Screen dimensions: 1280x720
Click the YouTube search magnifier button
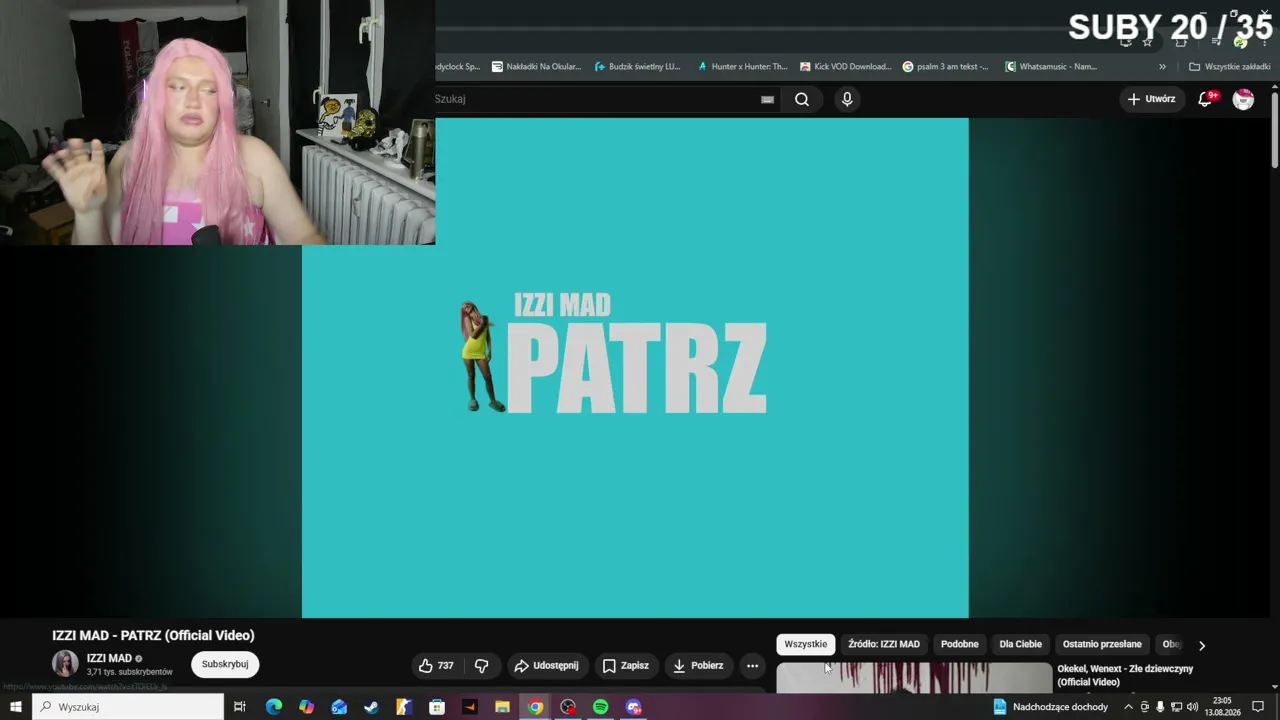tap(802, 99)
